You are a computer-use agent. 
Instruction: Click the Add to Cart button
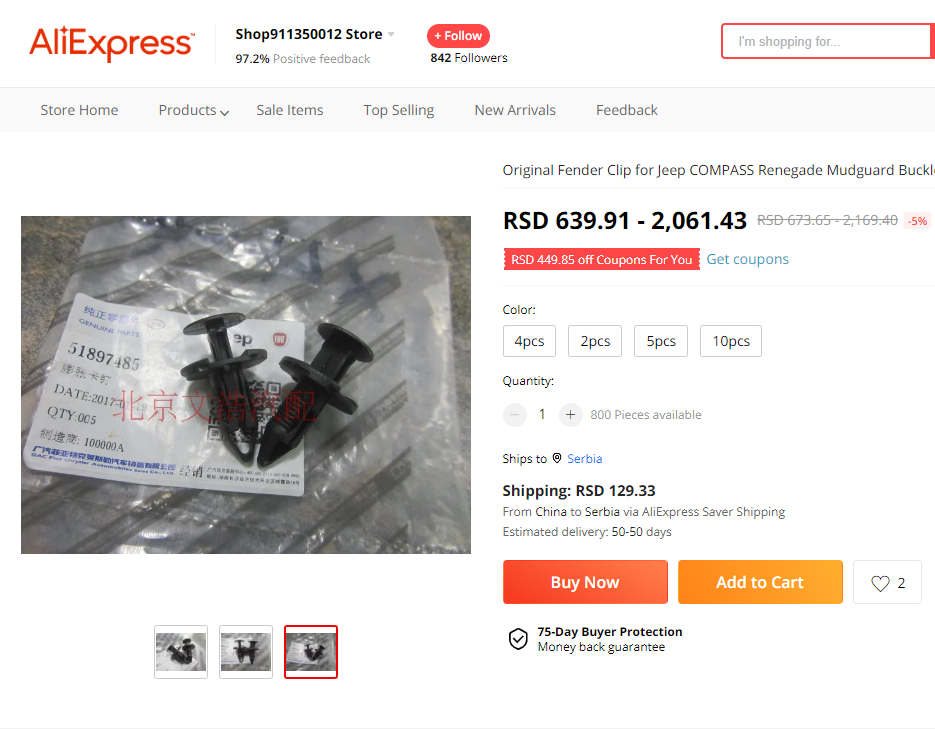pos(760,582)
